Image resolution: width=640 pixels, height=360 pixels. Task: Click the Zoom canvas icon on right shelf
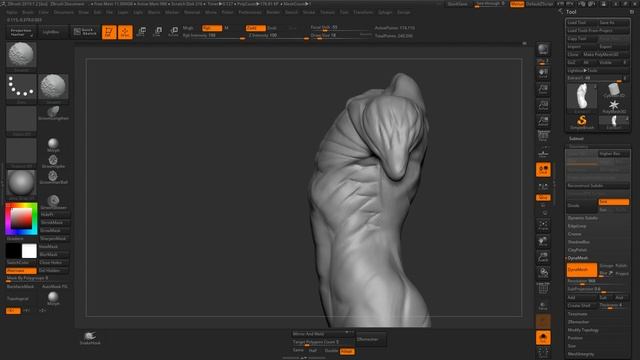pos(543,89)
